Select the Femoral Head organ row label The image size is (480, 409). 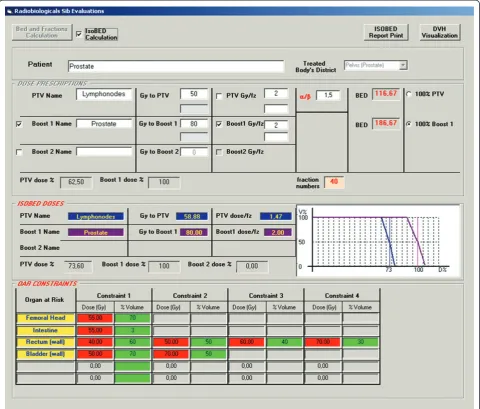46,318
